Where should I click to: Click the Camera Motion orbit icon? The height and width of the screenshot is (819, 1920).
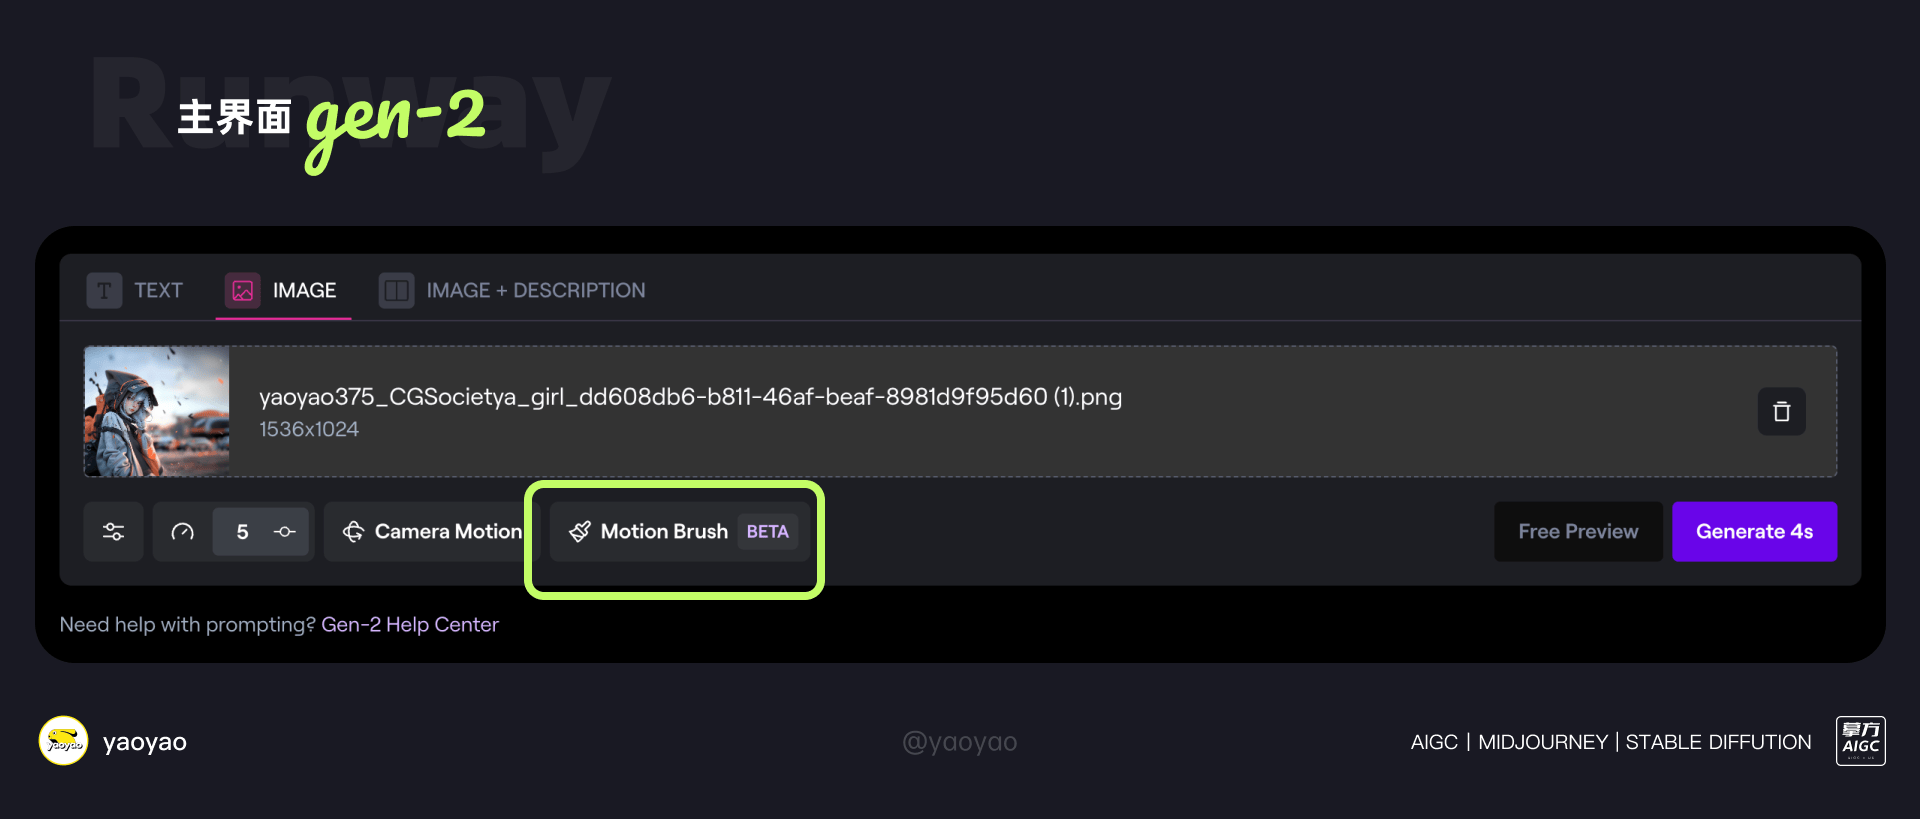tap(353, 532)
